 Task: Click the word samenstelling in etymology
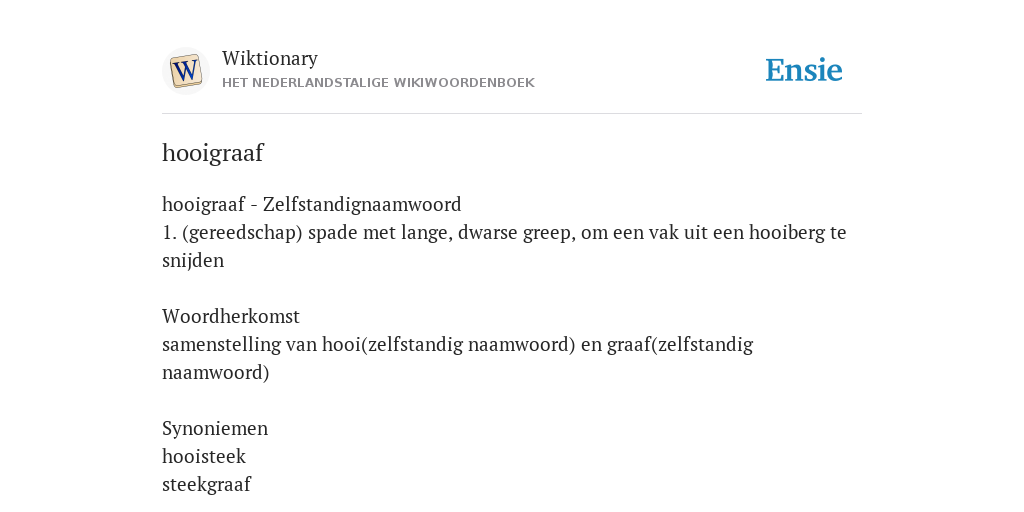[221, 345]
